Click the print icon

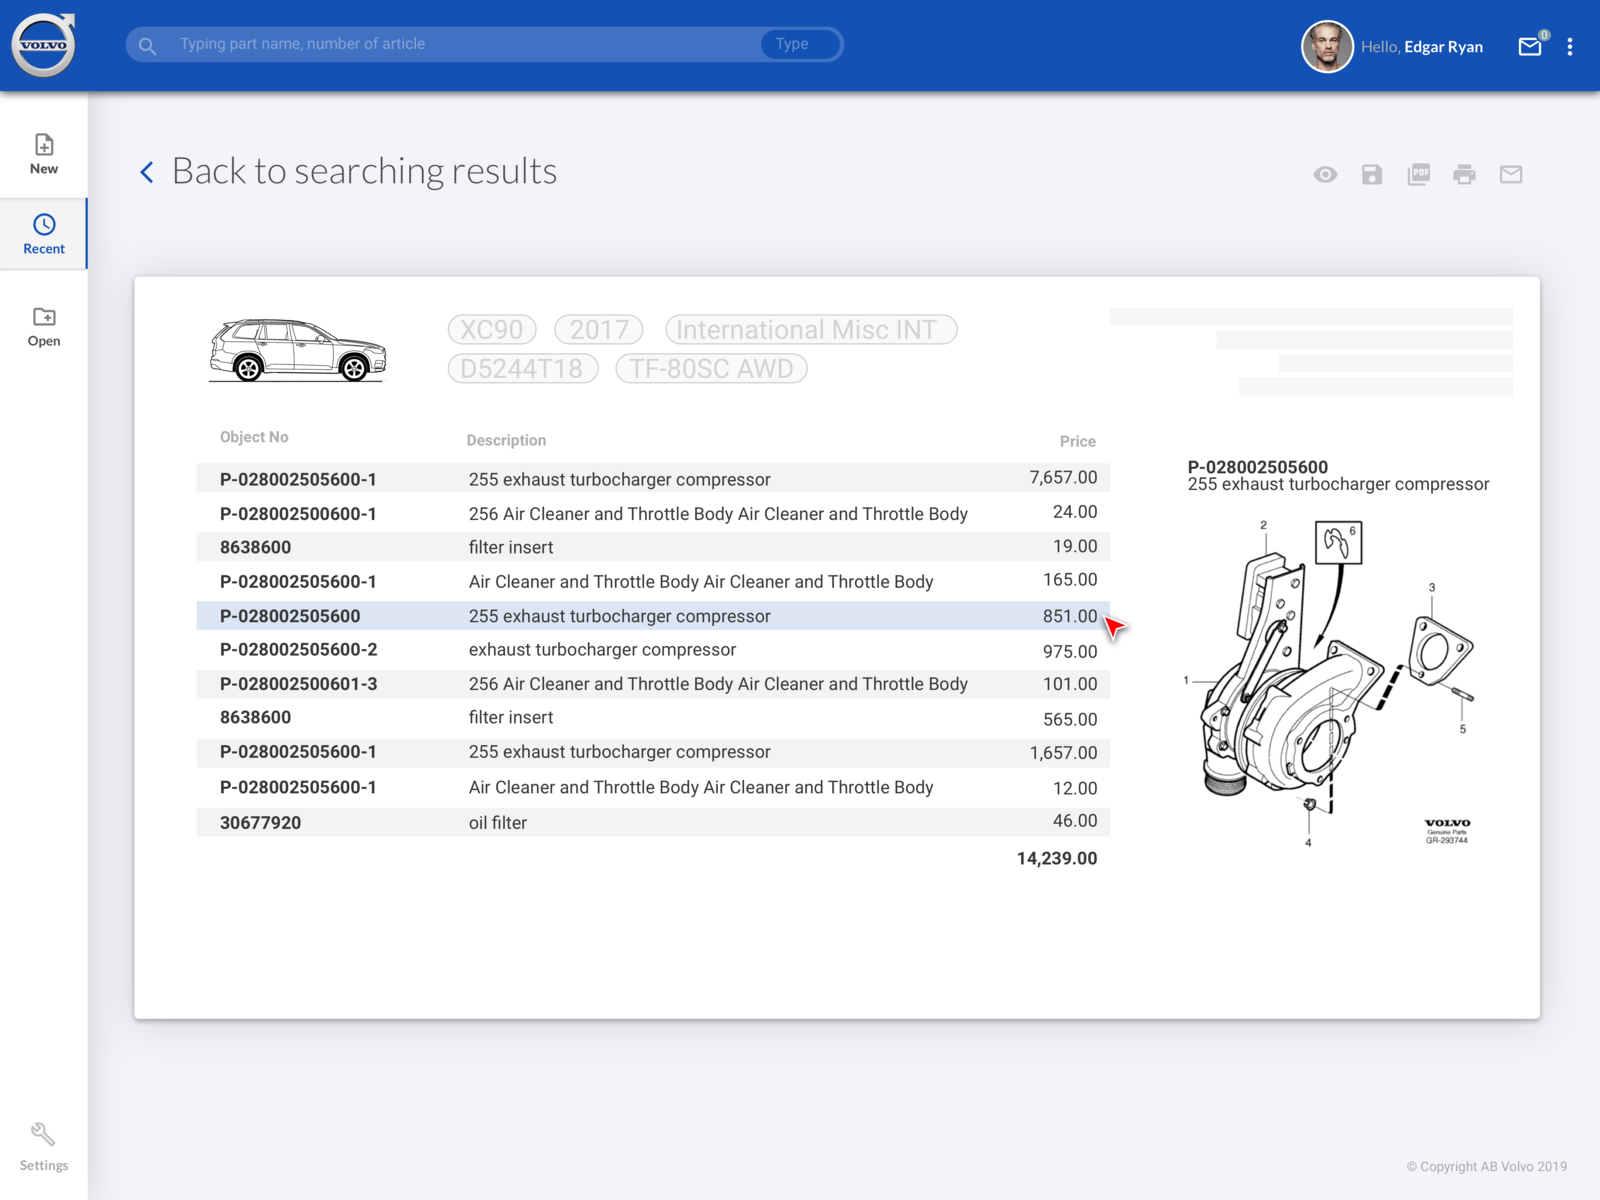[1464, 174]
